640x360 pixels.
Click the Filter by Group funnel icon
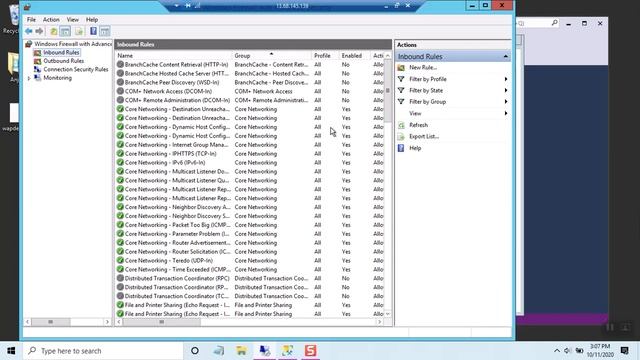click(x=401, y=102)
